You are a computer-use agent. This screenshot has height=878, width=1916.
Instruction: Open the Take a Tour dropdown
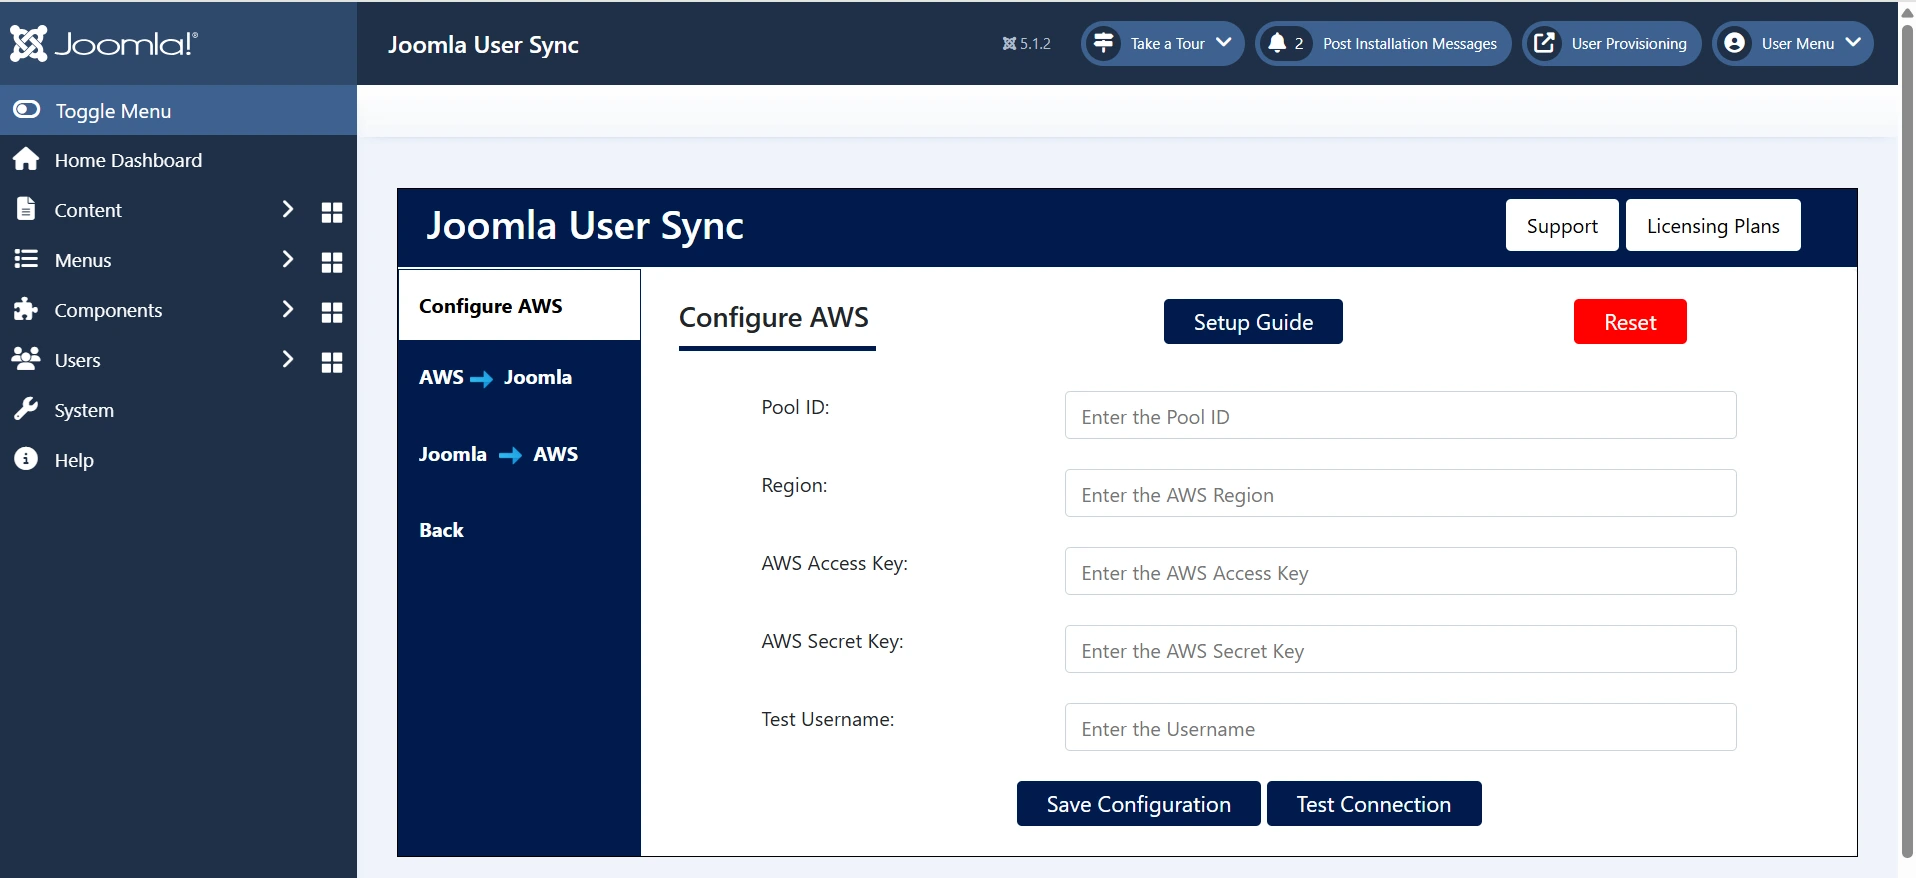point(1163,43)
